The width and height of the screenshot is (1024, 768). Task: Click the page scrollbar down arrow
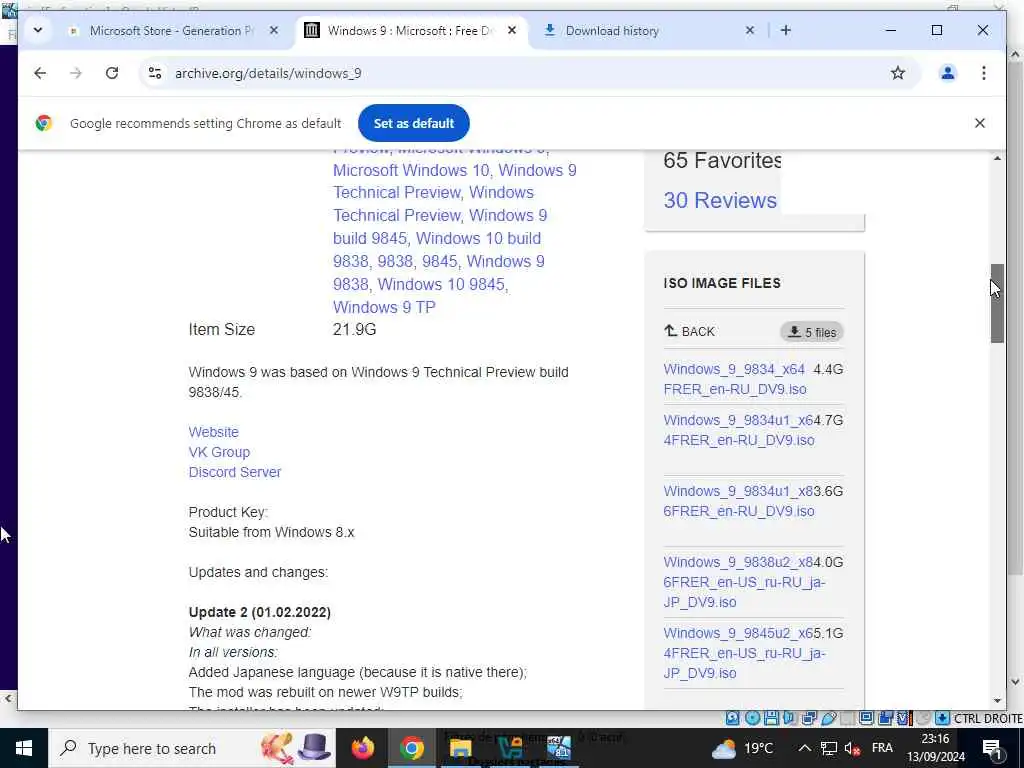tap(997, 701)
